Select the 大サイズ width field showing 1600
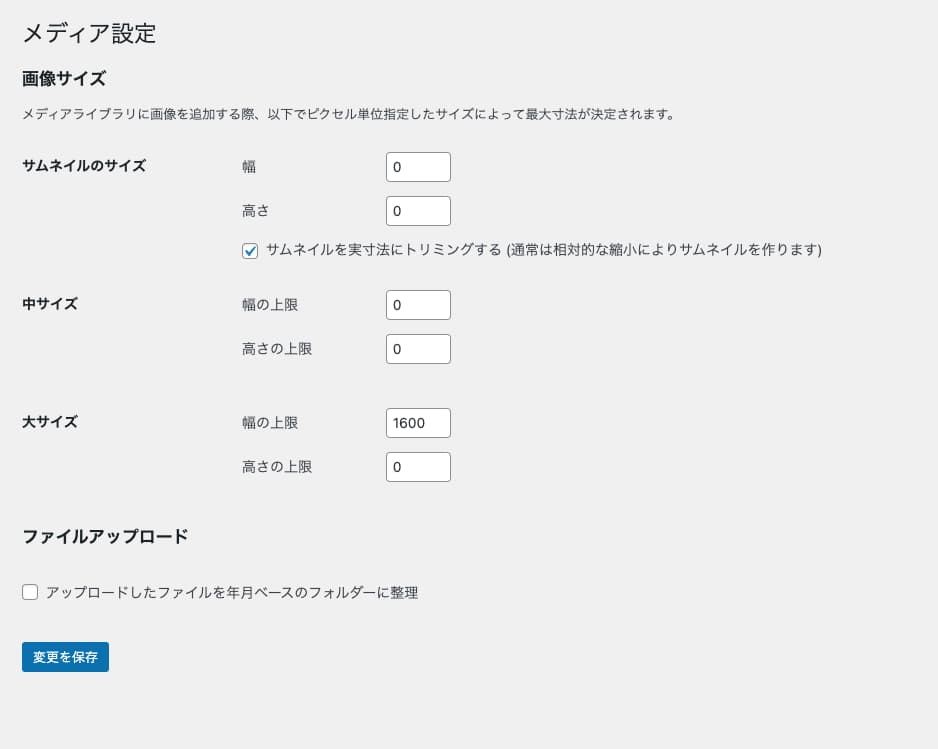 point(418,423)
